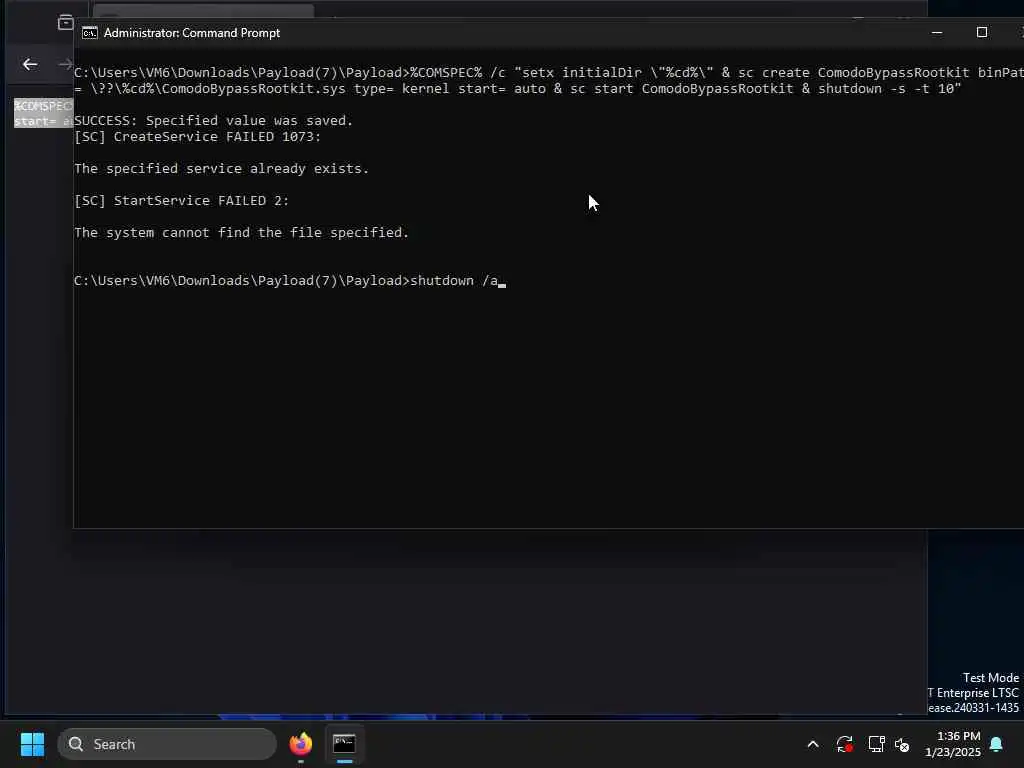Click 'SUCCESS: Specified value was saved.' line
Screen dimensions: 1024x768
[214, 121]
